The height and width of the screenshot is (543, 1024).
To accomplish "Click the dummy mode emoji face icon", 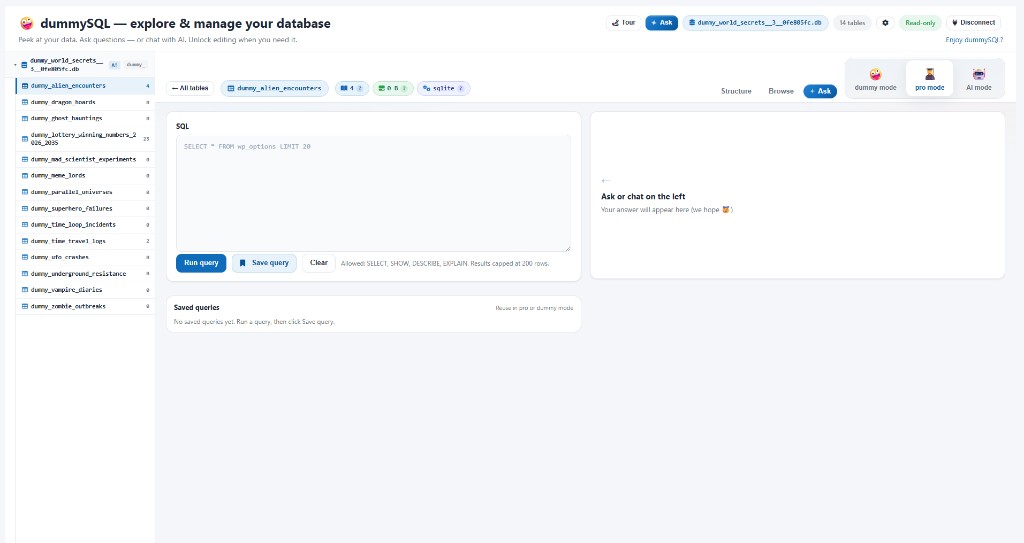I will pyautogui.click(x=875, y=74).
